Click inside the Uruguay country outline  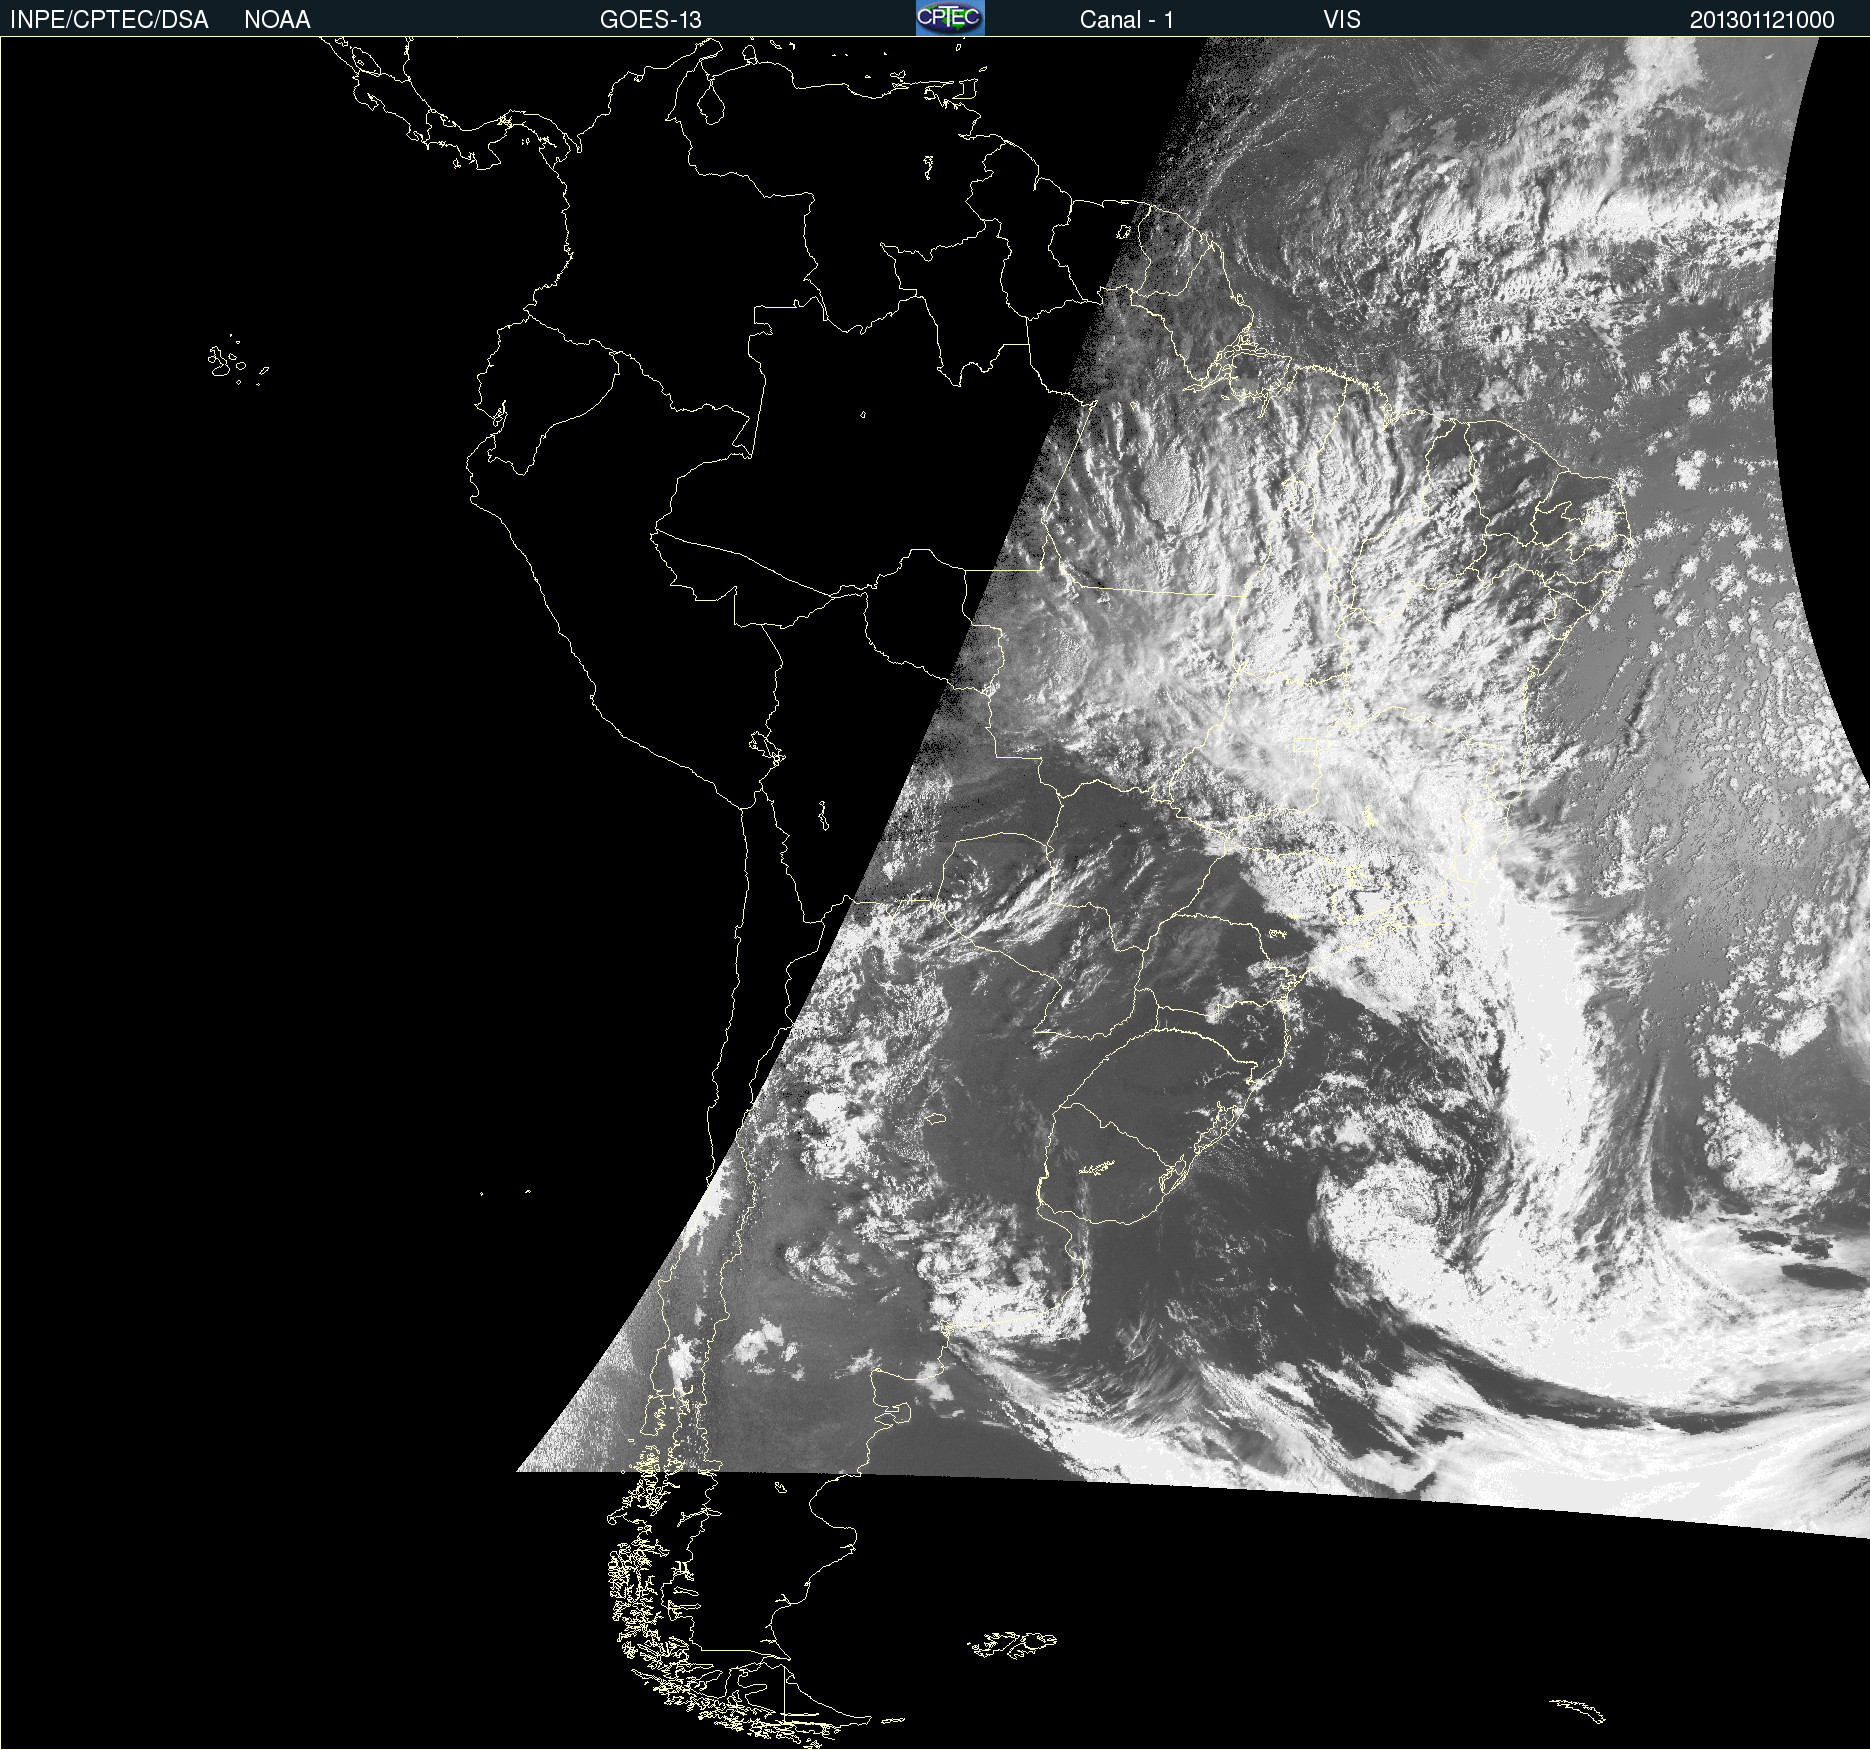[1110, 1160]
